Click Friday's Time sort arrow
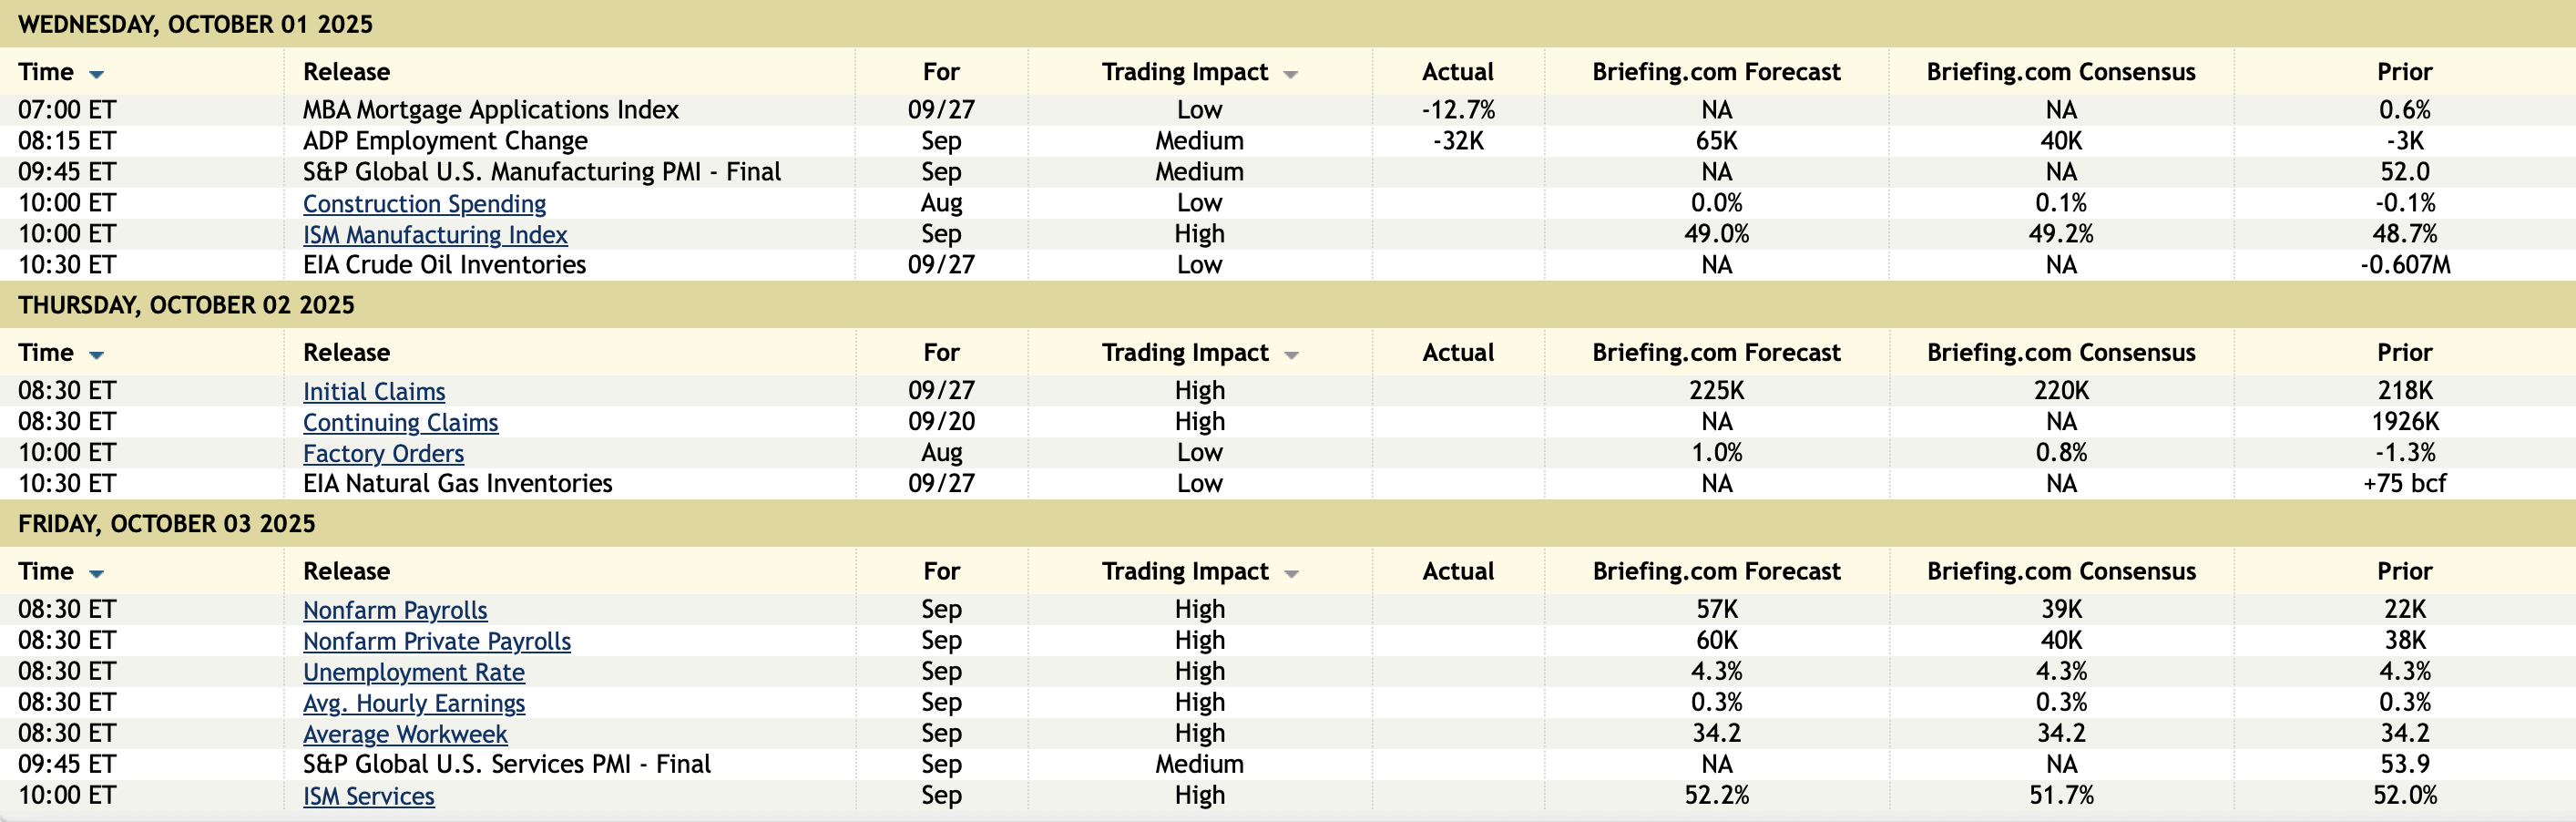Viewport: 2576px width, 822px height. (96, 573)
